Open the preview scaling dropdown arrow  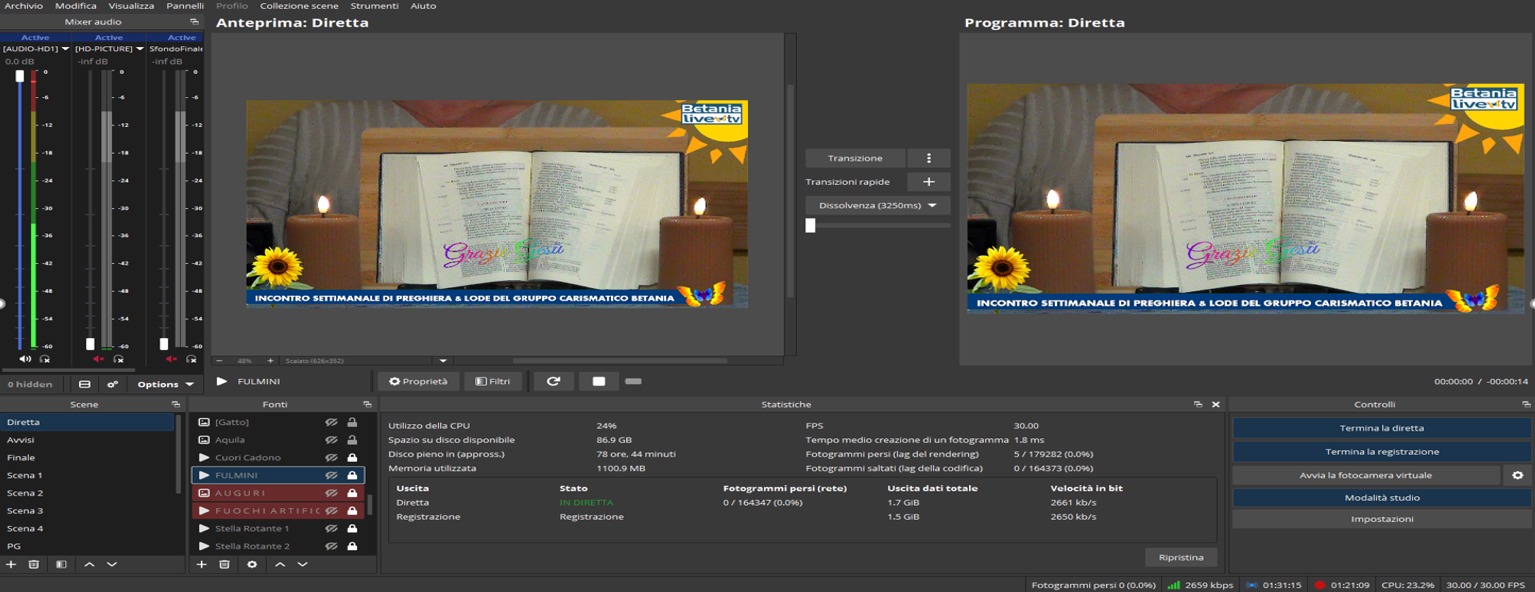443,360
